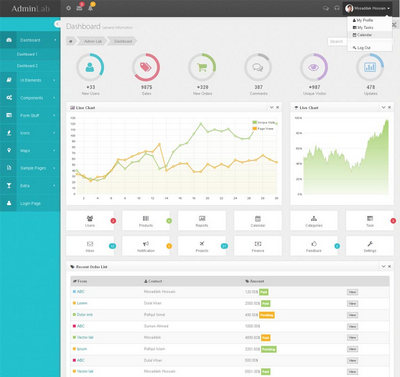This screenshot has width=400, height=377.
Task: Open the Reports shortcut tile
Action: point(202,221)
